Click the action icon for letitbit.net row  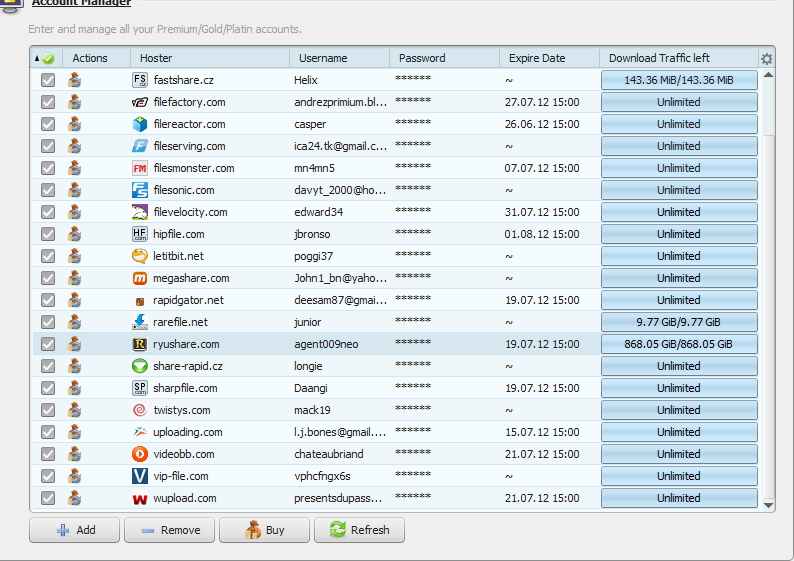[x=74, y=256]
